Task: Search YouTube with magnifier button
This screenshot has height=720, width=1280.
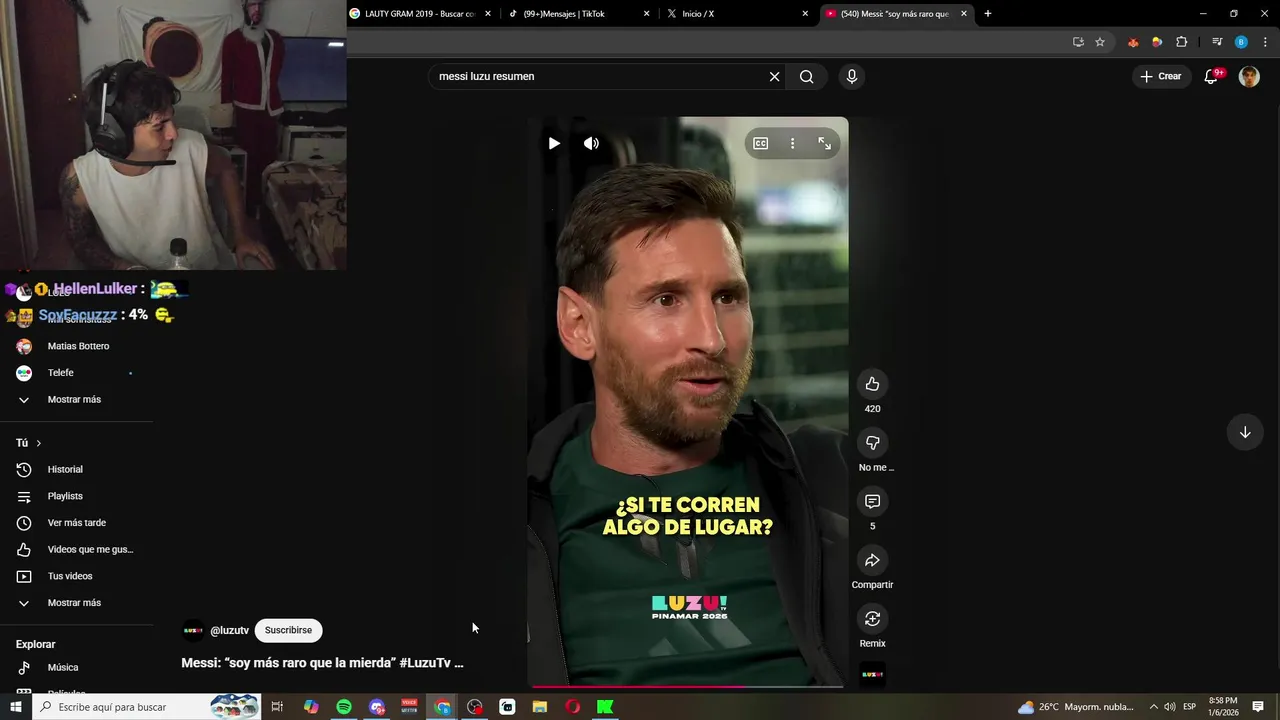Action: tap(806, 76)
